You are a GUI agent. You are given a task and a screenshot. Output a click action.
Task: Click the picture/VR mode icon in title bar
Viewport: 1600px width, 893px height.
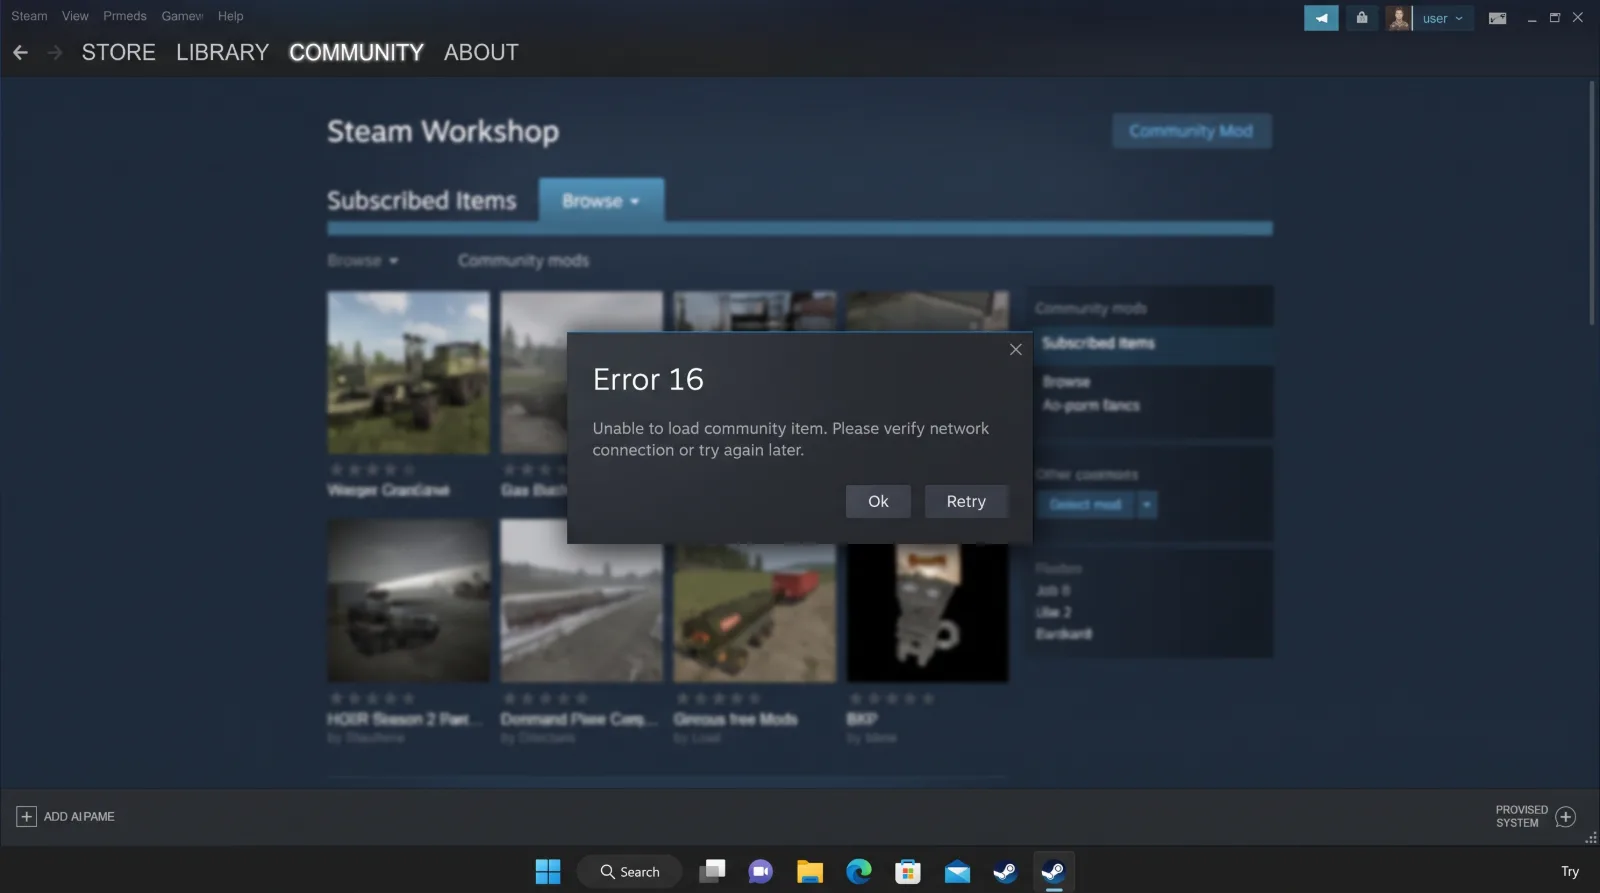click(x=1497, y=18)
